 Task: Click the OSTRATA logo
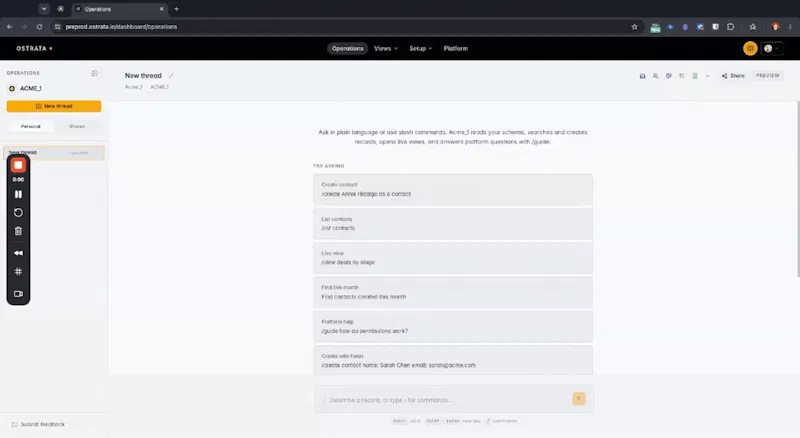click(34, 48)
